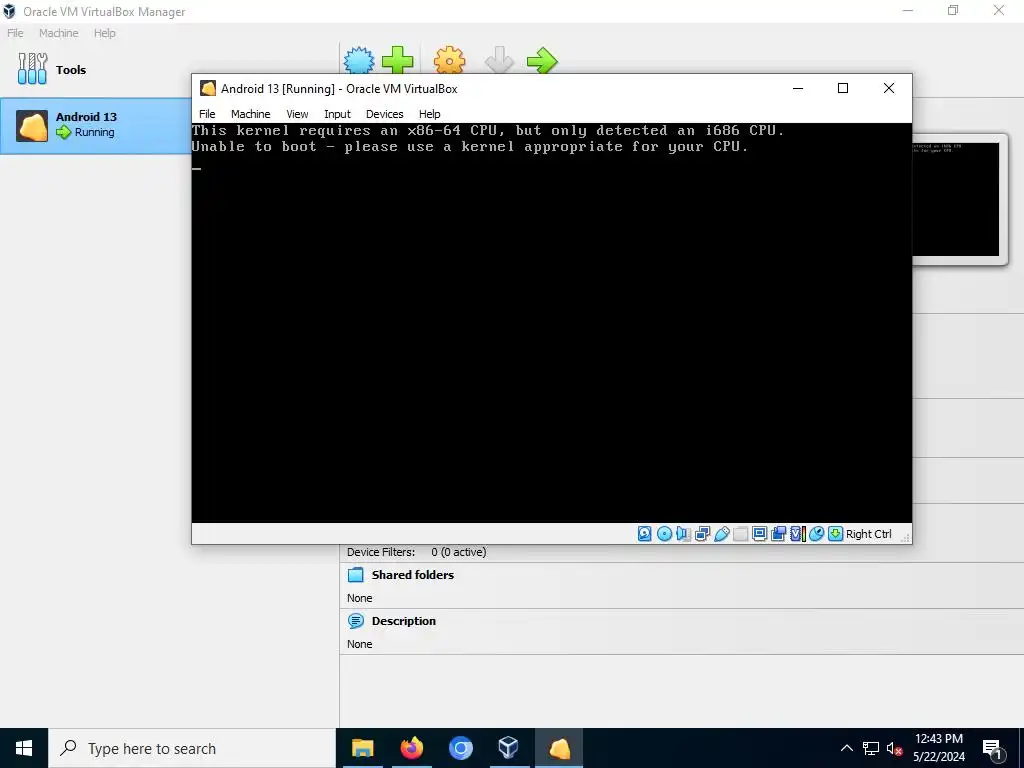
Task: Click the Description speech bubble icon
Action: [x=356, y=621]
